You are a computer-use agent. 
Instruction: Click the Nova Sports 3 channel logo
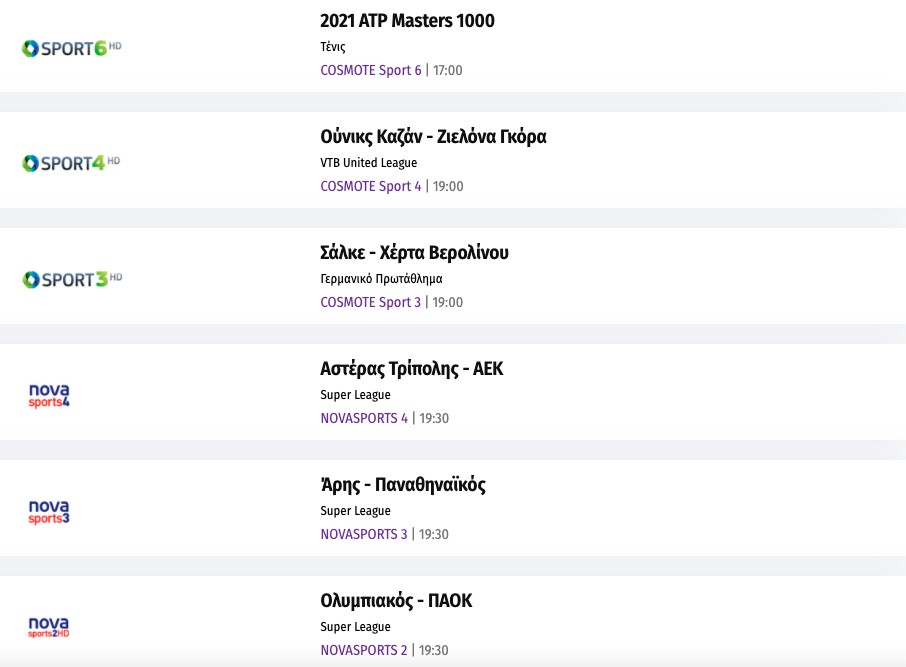[x=49, y=512]
